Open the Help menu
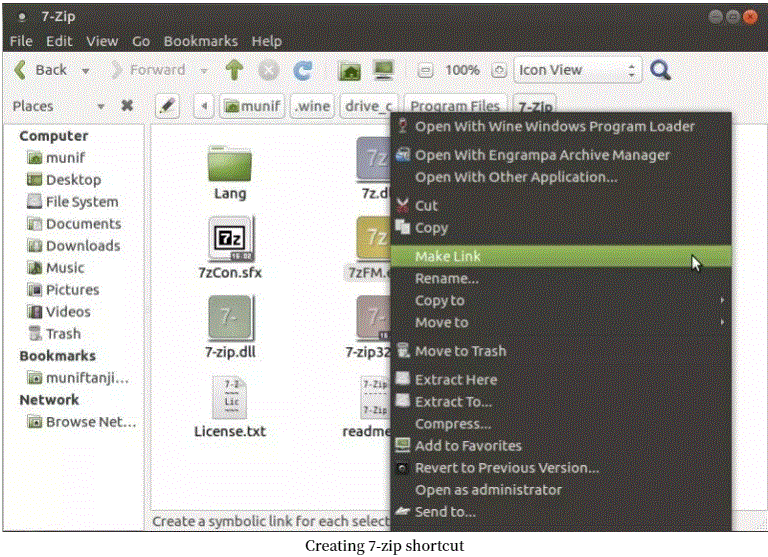The width and height of the screenshot is (768, 557). (x=266, y=41)
